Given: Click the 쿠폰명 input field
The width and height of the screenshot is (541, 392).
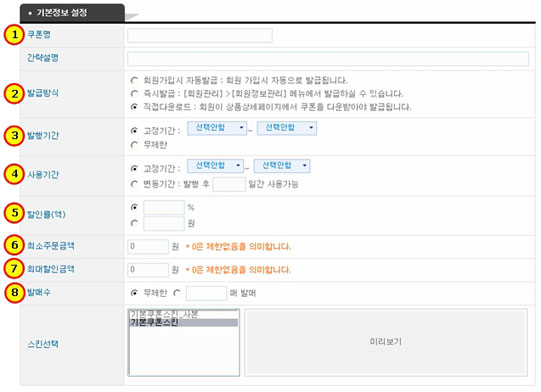Looking at the screenshot, I should pos(200,36).
